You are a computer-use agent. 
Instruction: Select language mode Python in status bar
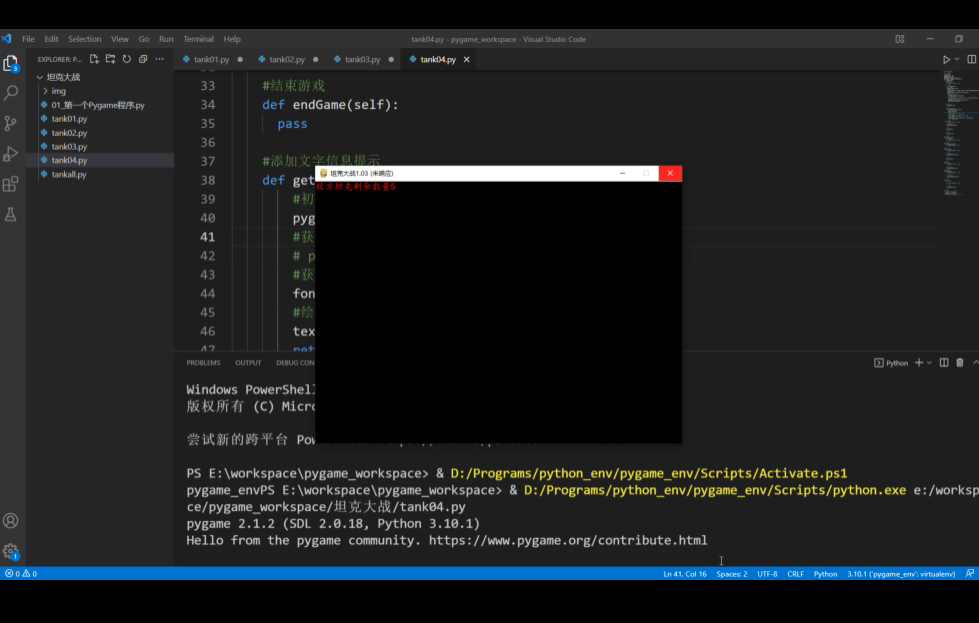click(x=825, y=574)
